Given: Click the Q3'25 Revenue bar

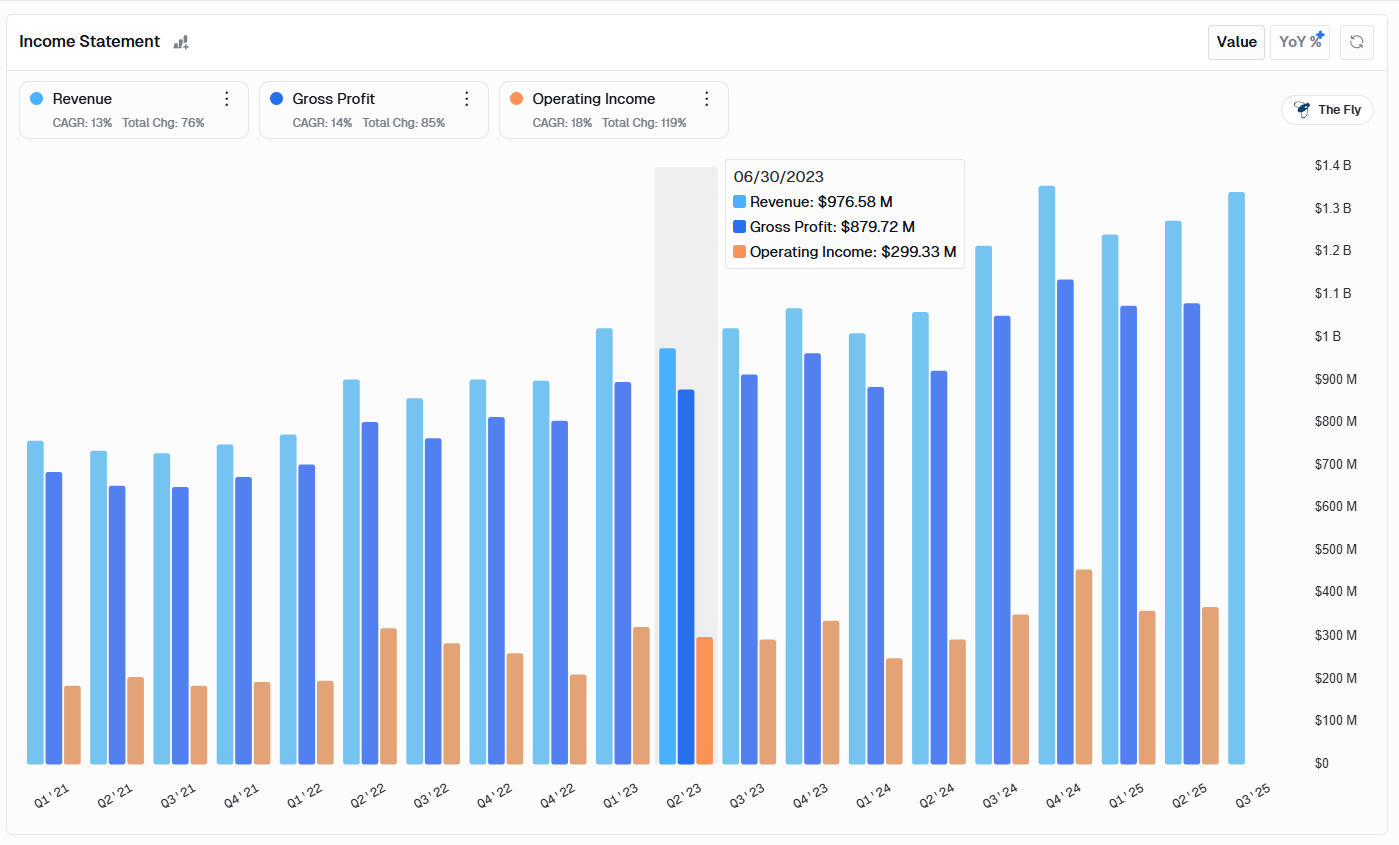Looking at the screenshot, I should [1236, 478].
